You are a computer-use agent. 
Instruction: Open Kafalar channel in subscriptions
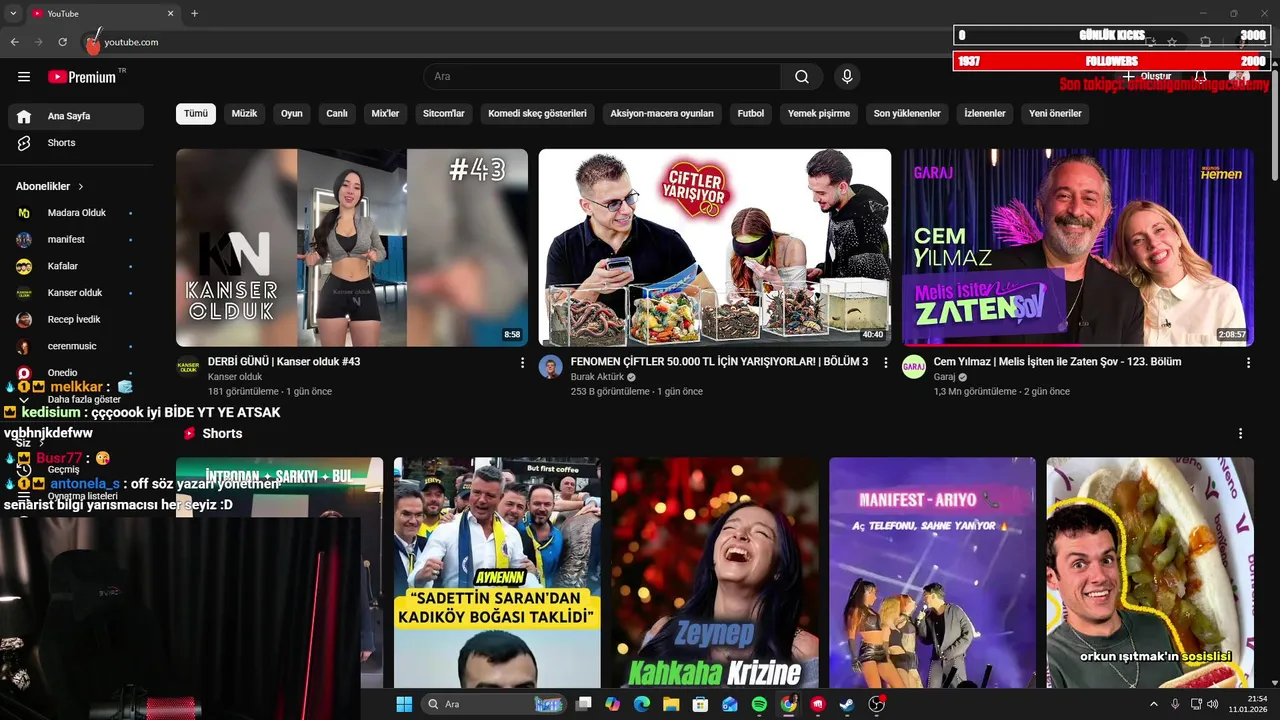(x=76, y=266)
